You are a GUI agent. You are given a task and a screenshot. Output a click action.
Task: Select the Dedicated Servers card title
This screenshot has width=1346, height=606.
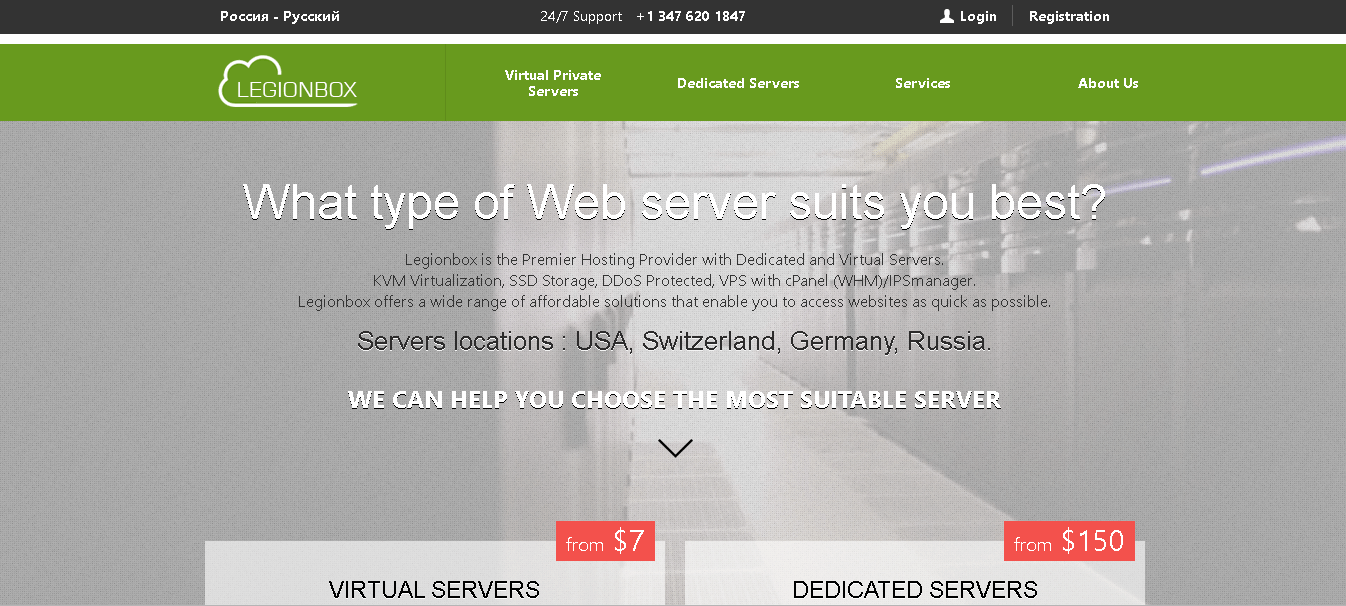(x=915, y=590)
